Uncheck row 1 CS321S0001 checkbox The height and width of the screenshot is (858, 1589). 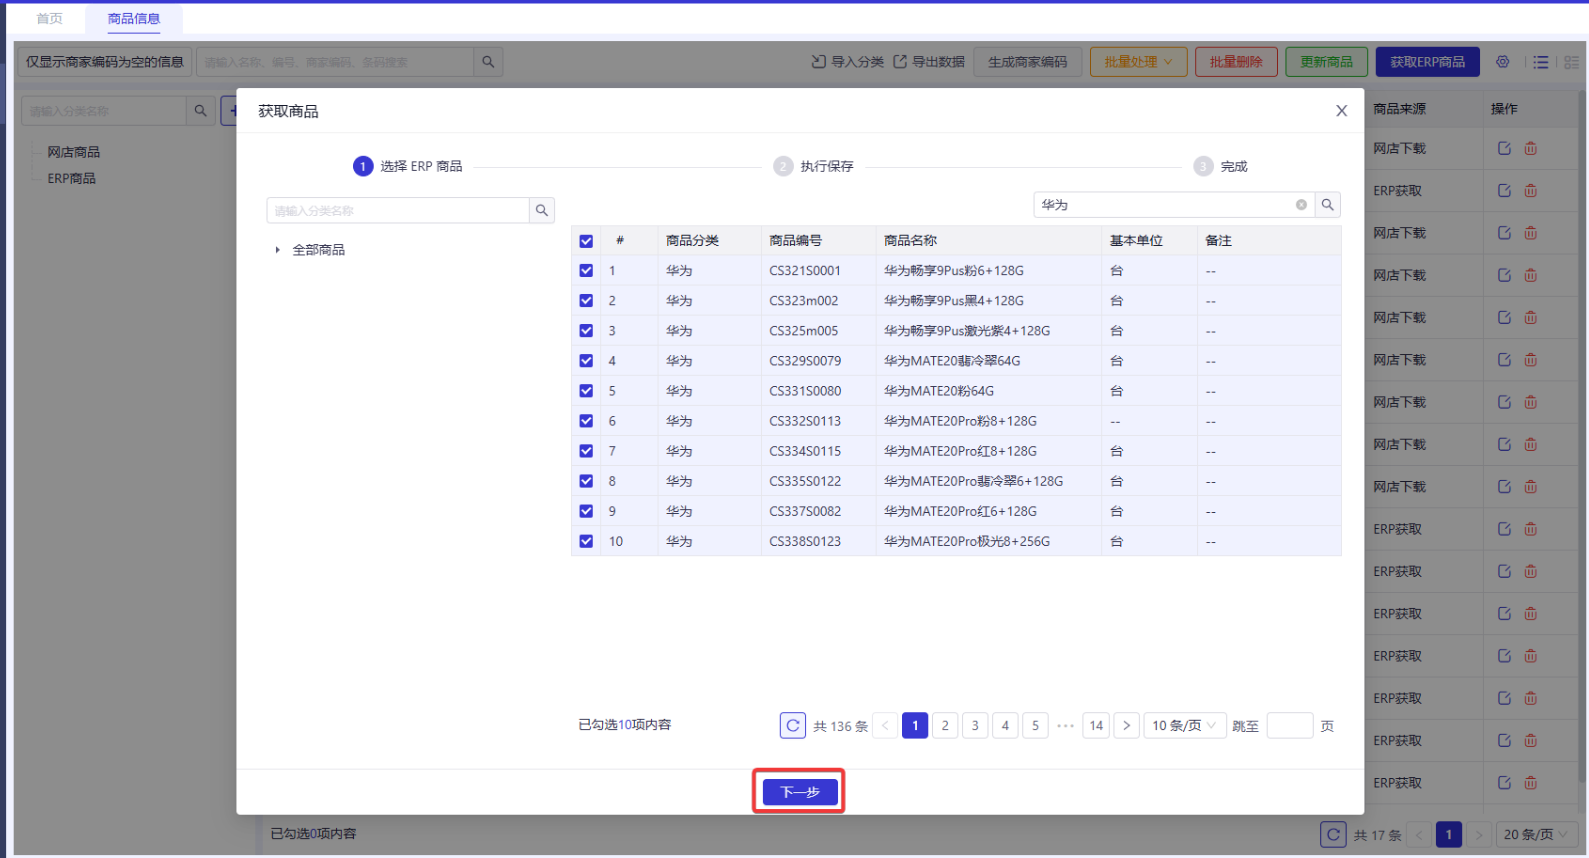click(x=586, y=271)
